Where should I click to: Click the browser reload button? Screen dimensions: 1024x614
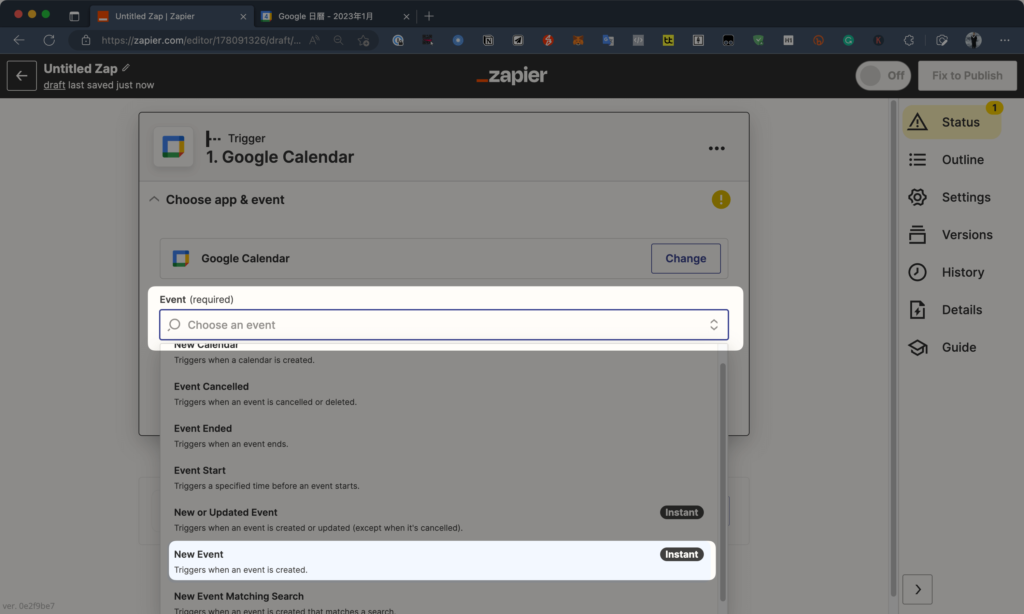pyautogui.click(x=49, y=40)
